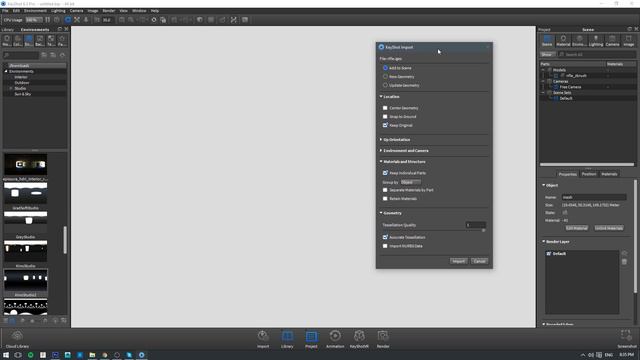Click the Import button in the dialog
The image size is (640, 360).
tap(459, 261)
